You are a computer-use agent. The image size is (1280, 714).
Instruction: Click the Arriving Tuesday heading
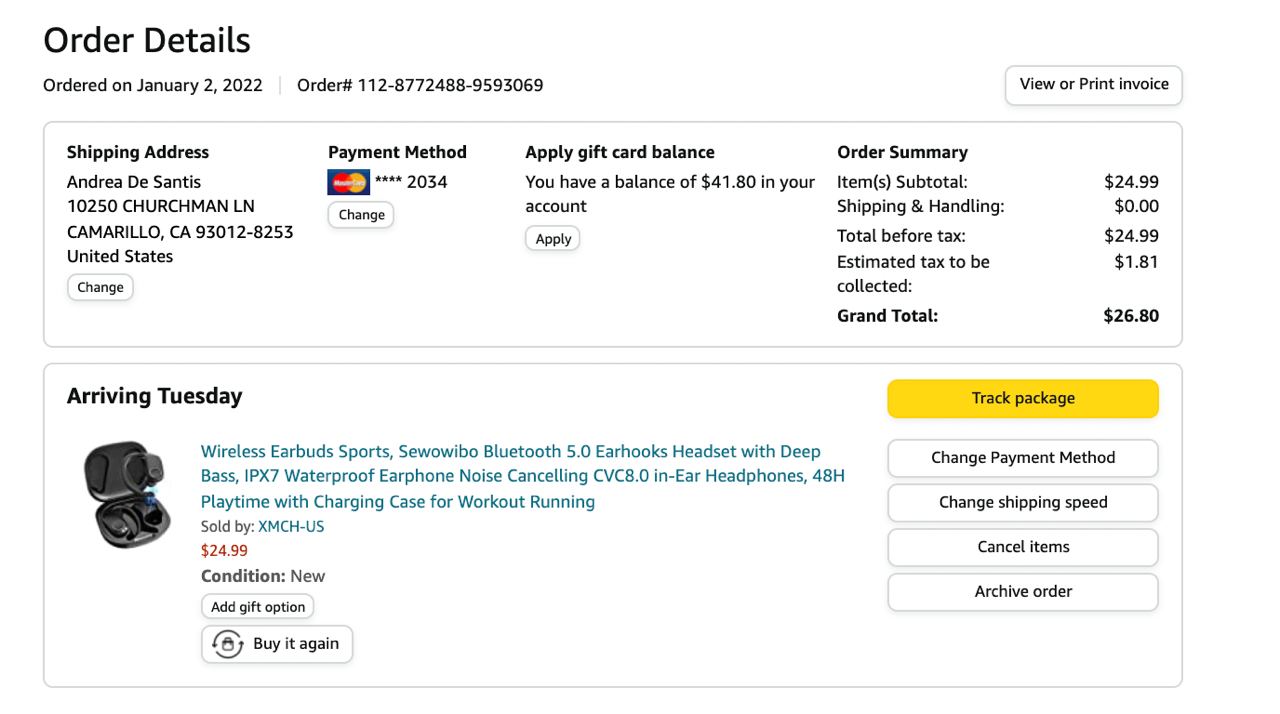(155, 396)
